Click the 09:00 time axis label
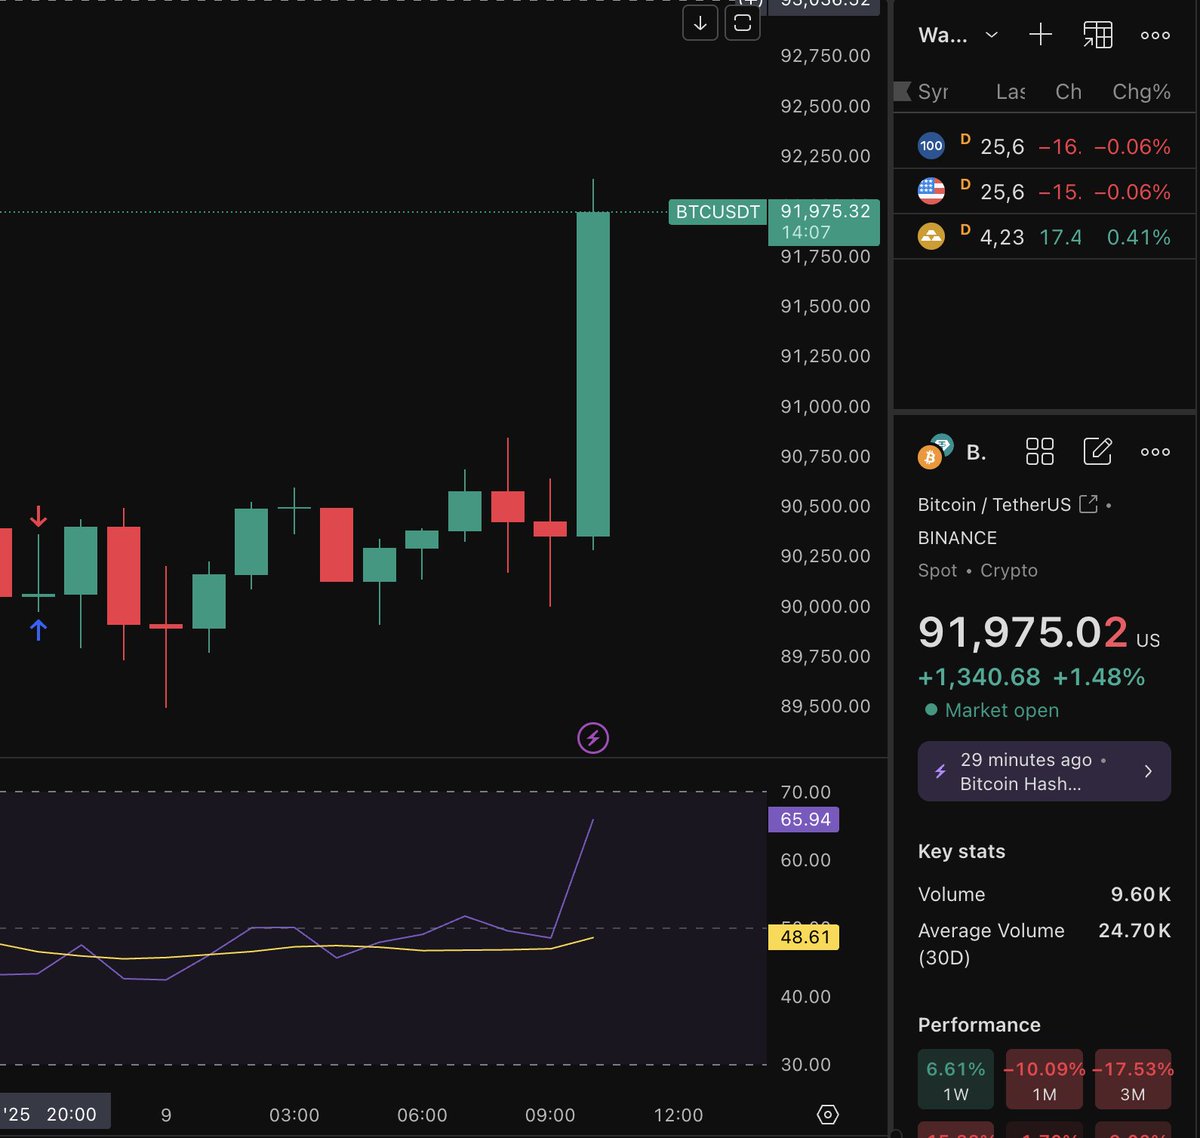This screenshot has height=1138, width=1200. [x=550, y=1114]
